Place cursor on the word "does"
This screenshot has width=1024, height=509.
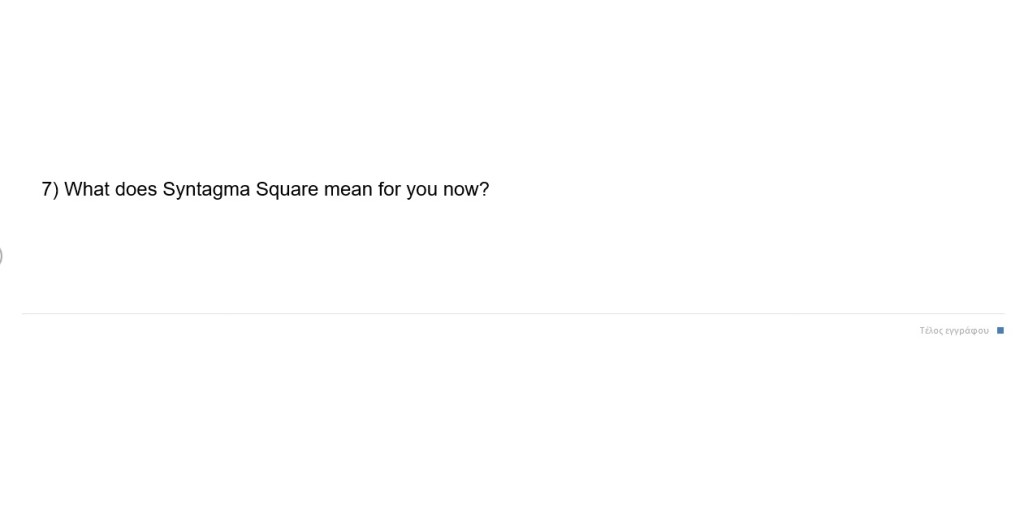coord(136,189)
